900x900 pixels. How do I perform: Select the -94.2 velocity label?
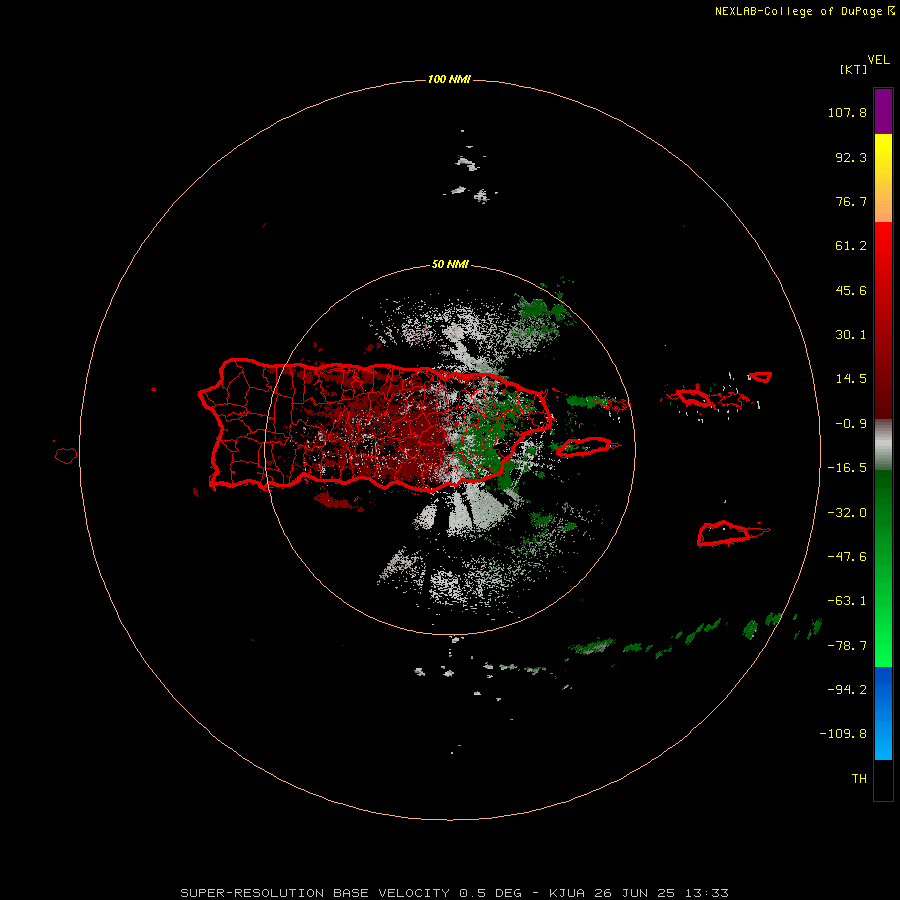tap(847, 689)
